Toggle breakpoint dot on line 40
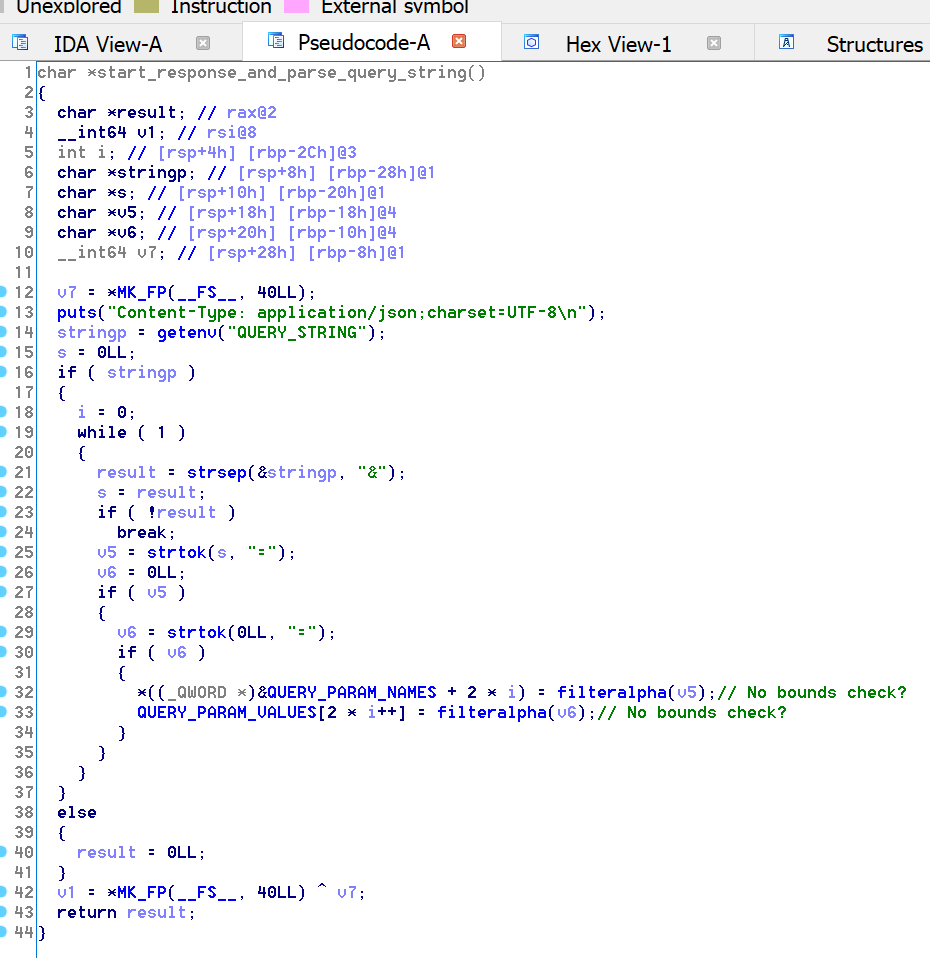The height and width of the screenshot is (958, 930). click(x=2, y=852)
